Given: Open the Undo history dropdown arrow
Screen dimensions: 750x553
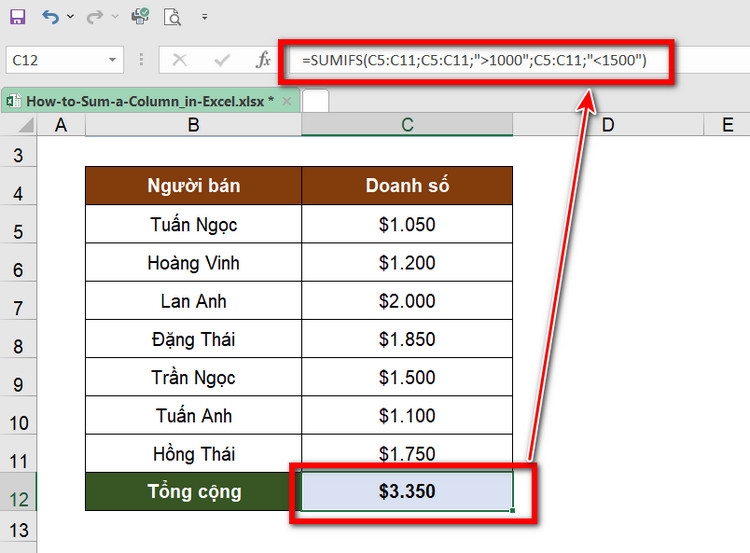Looking at the screenshot, I should [x=70, y=17].
